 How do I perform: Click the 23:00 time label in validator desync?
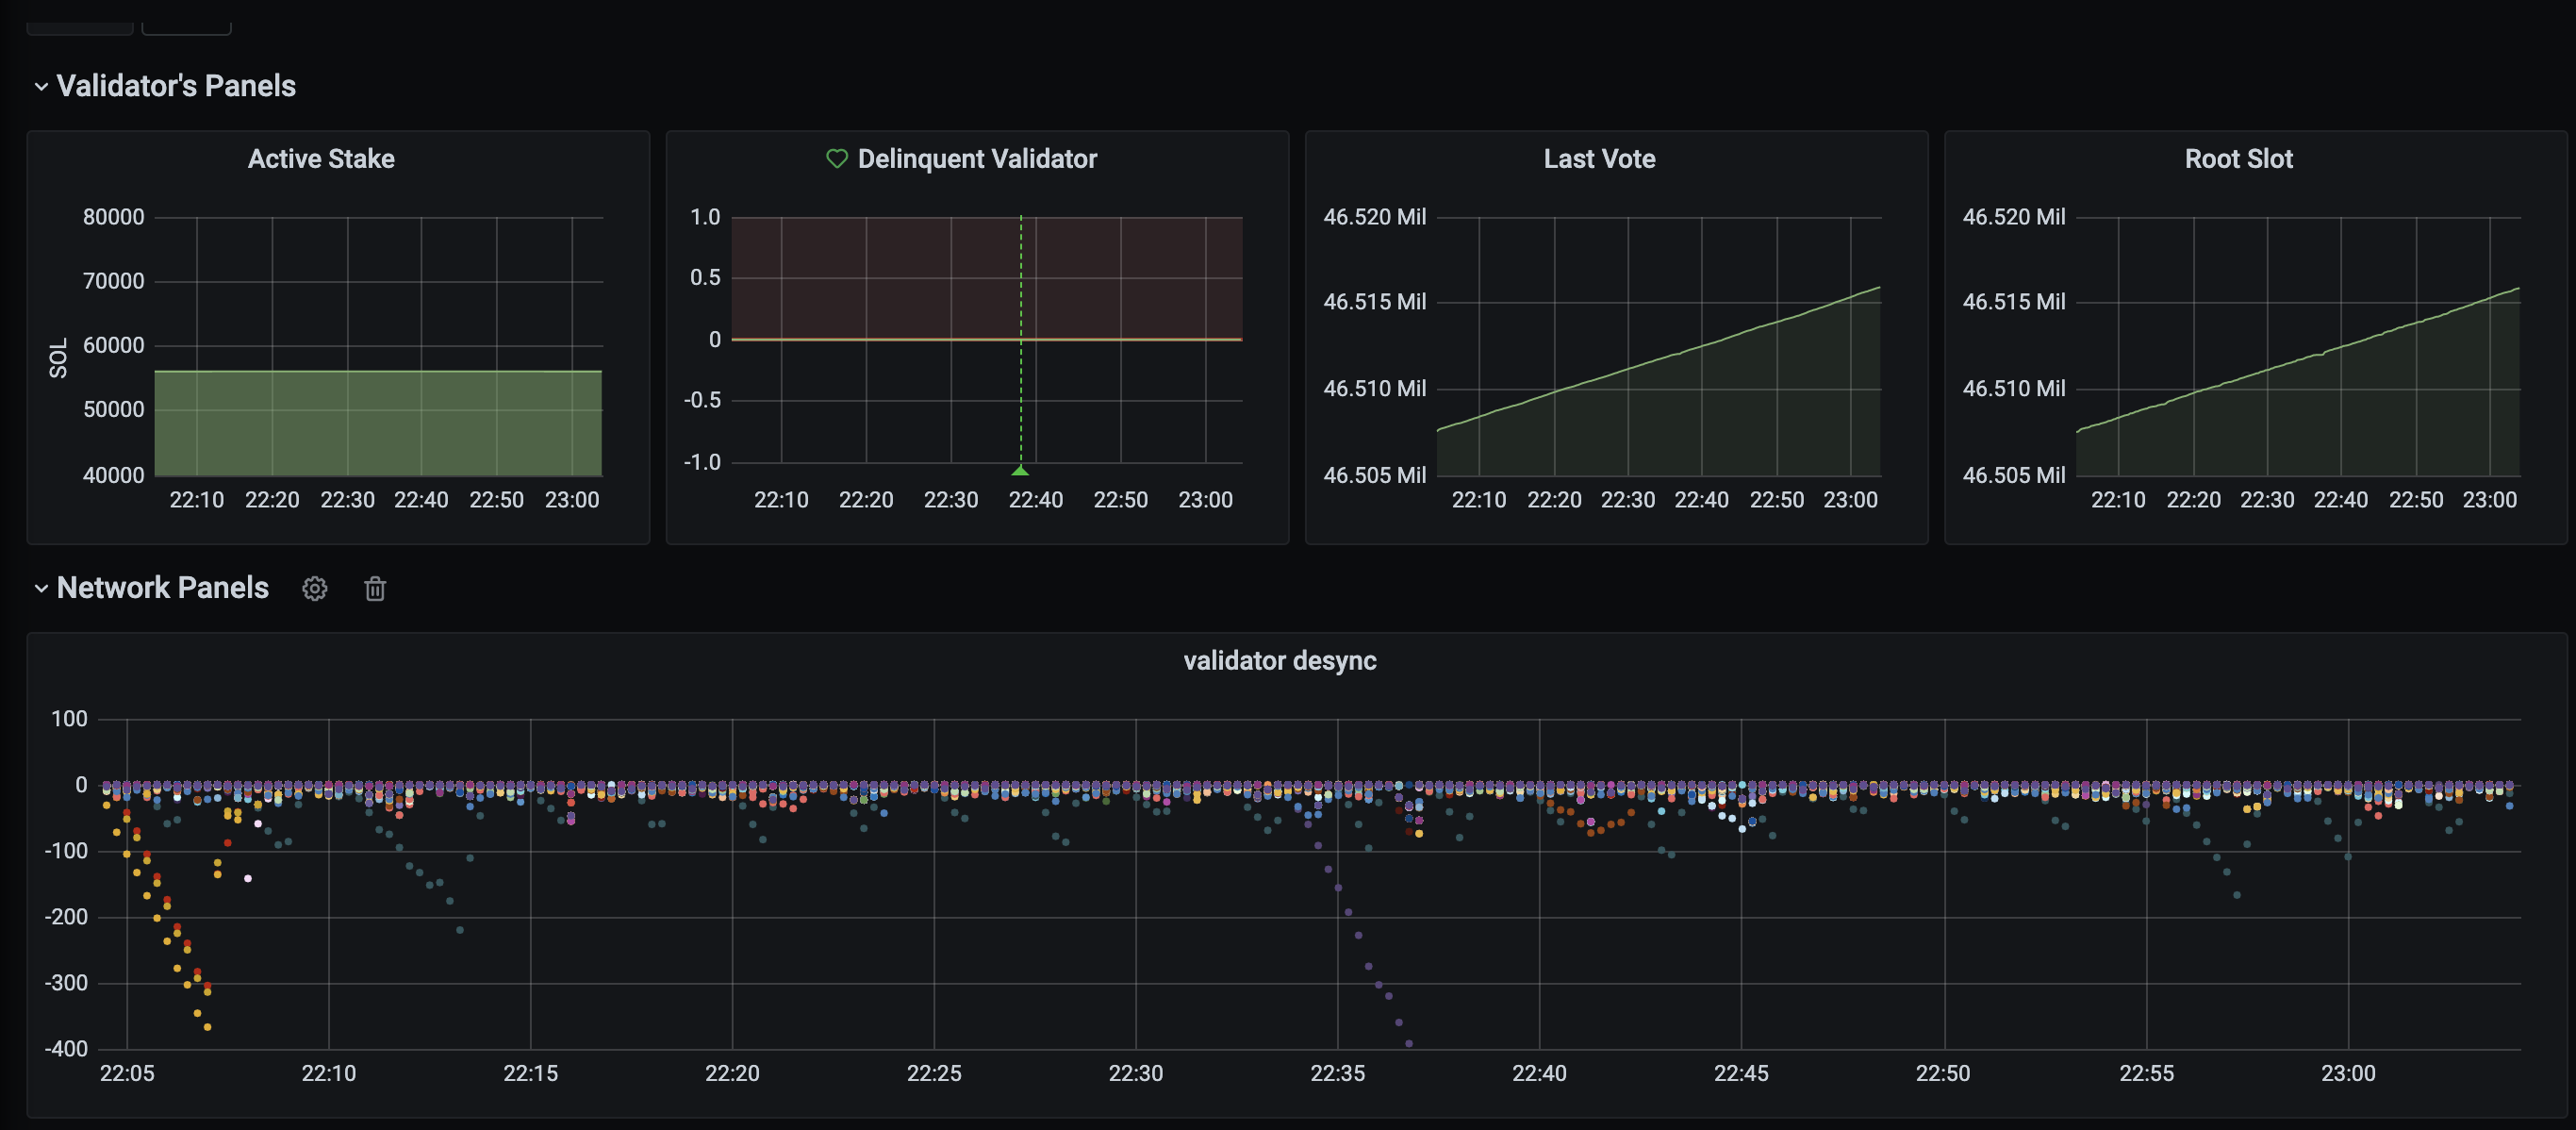click(2347, 1074)
